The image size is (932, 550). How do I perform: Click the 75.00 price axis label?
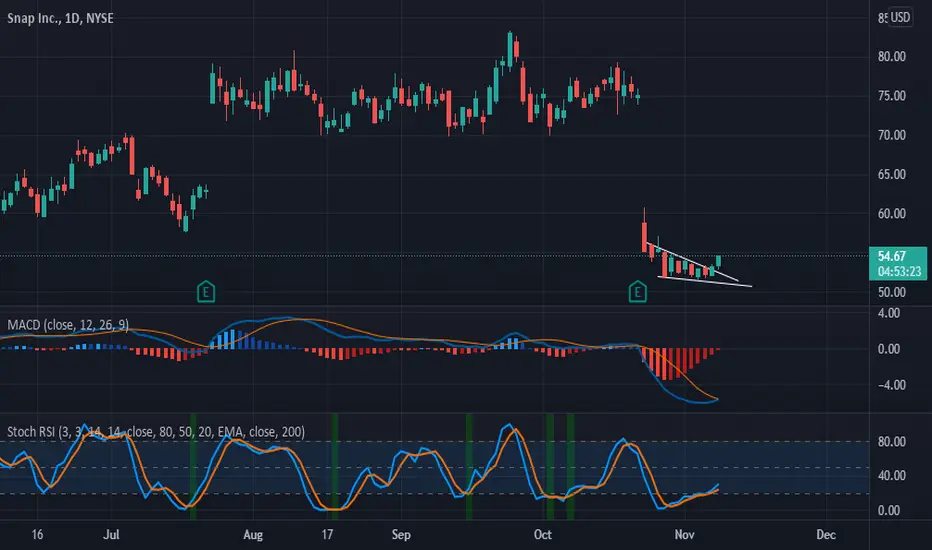(892, 96)
